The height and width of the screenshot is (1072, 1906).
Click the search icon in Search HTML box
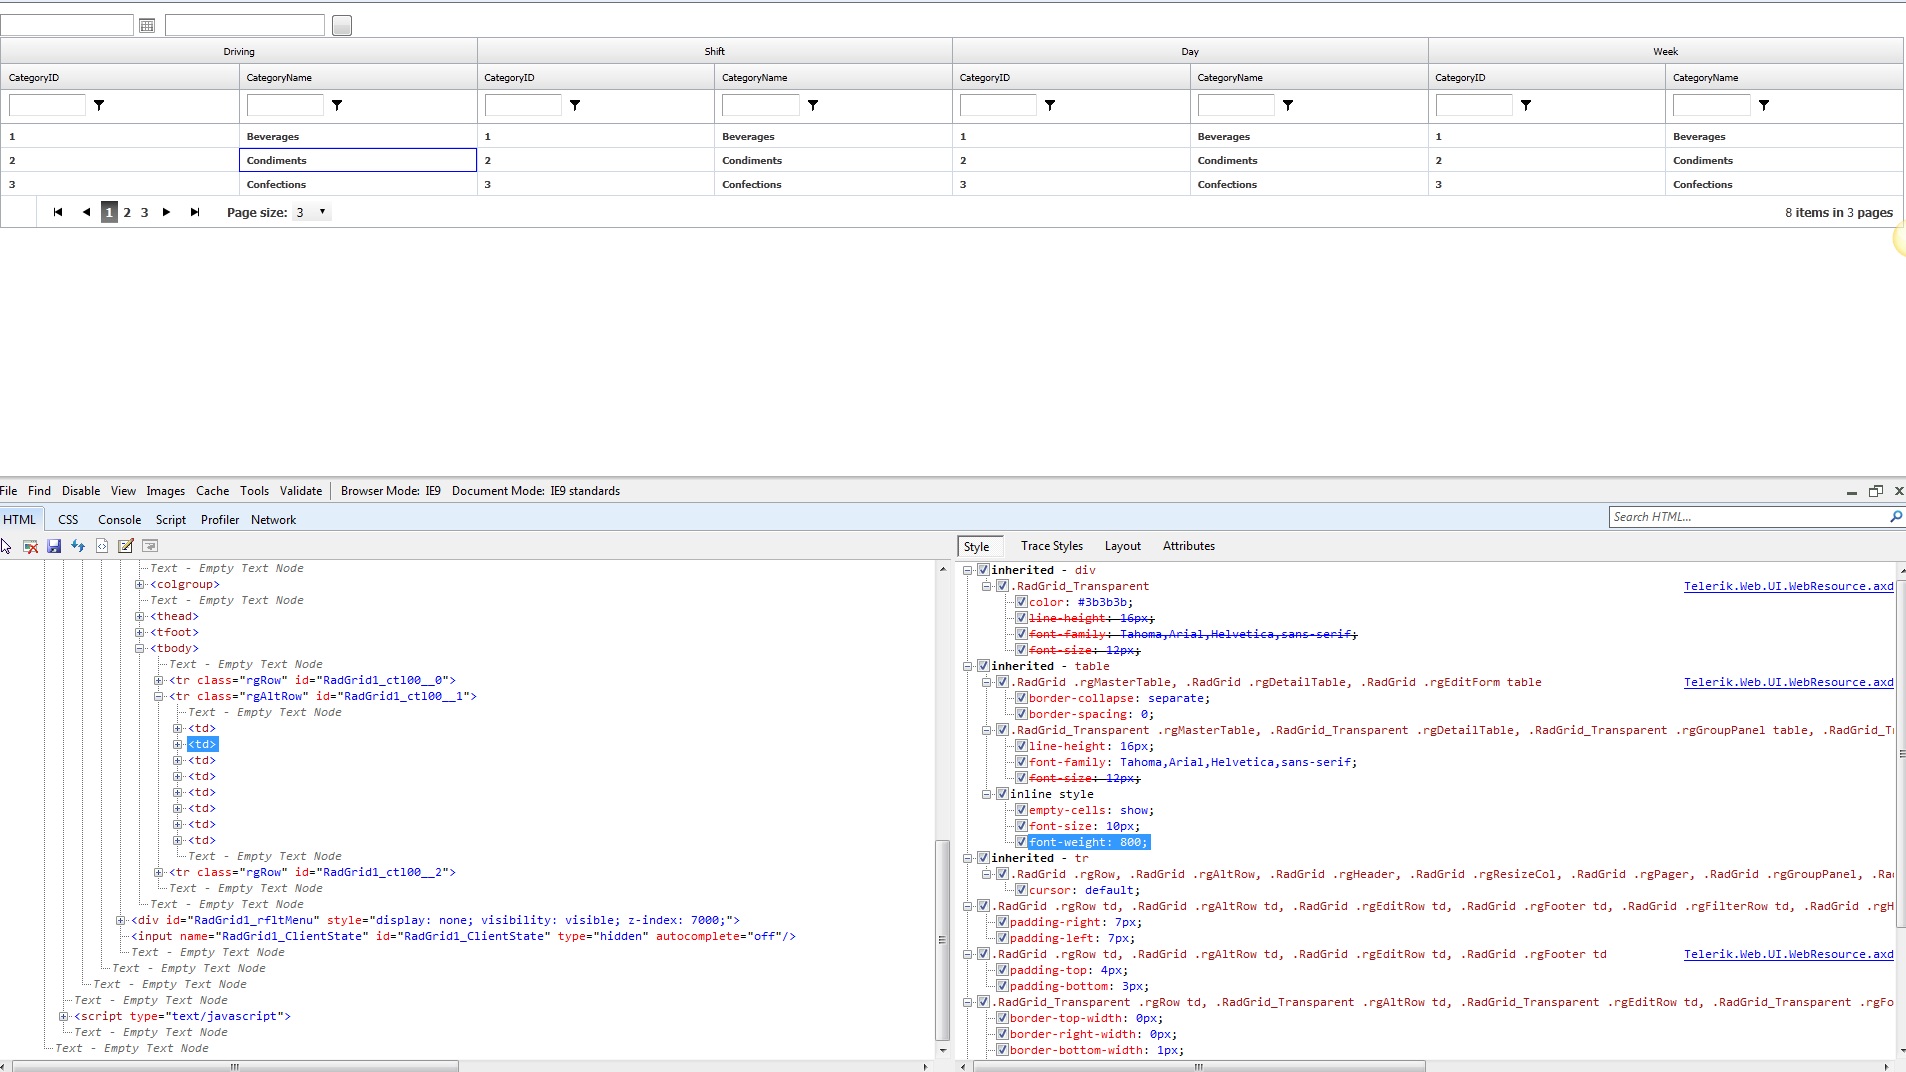[1895, 517]
